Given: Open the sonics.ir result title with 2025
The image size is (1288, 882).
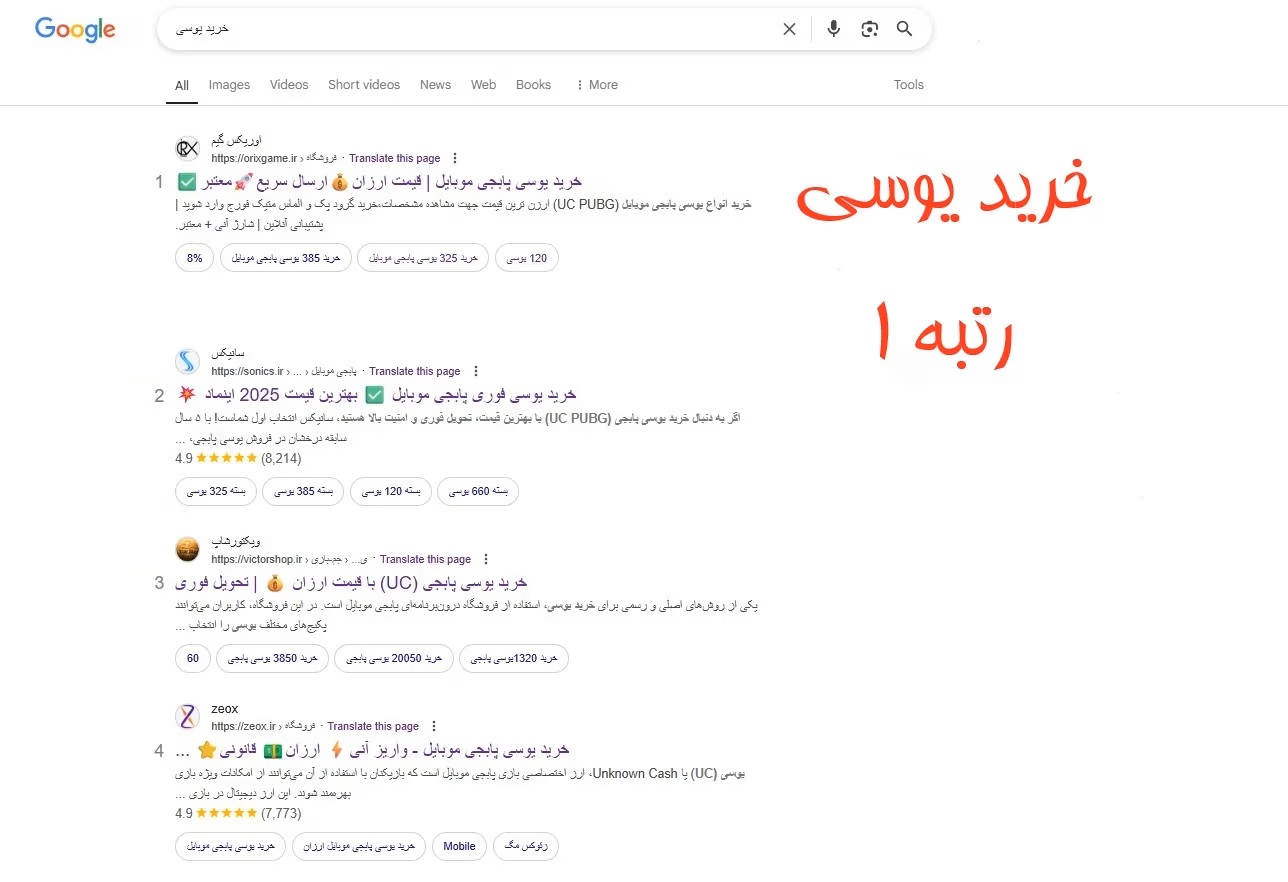Looking at the screenshot, I should point(376,394).
